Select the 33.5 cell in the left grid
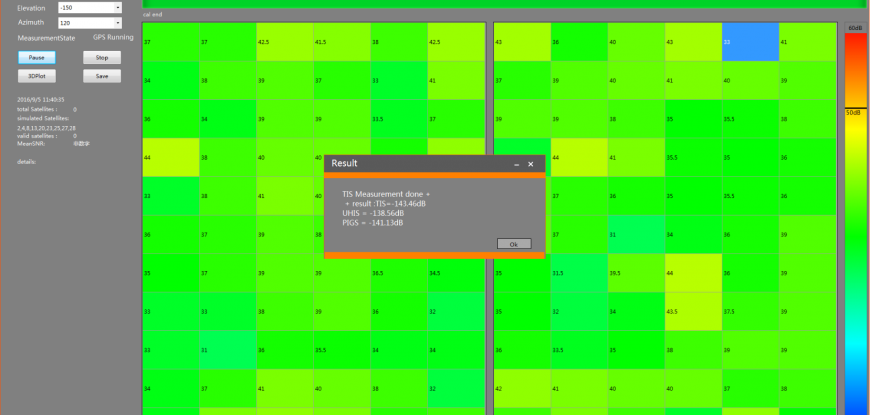 coord(399,119)
